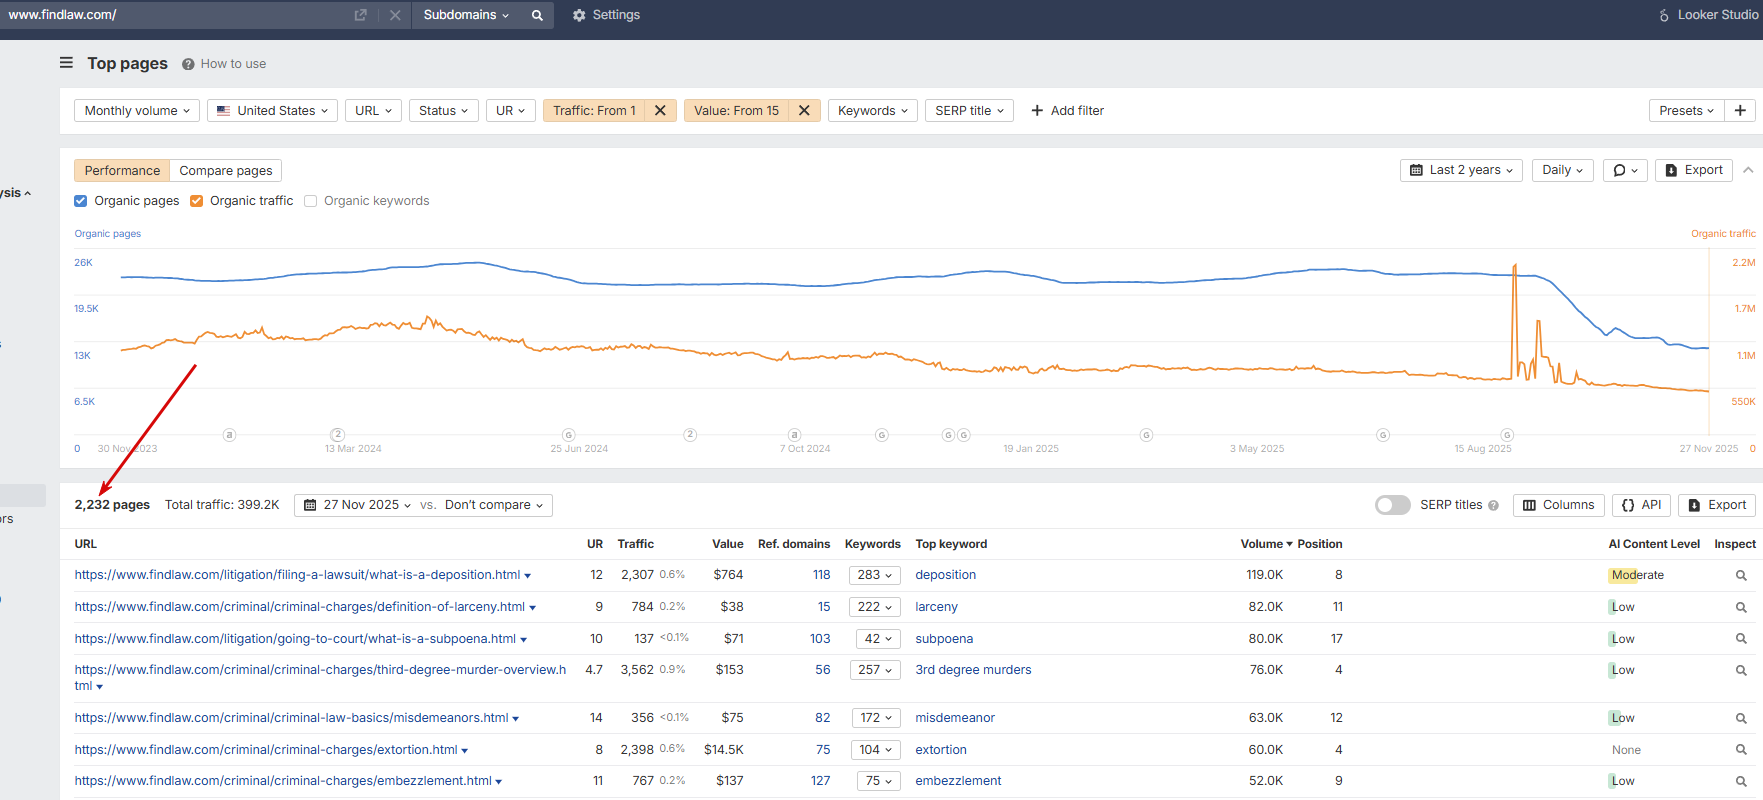1763x800 pixels.
Task: Open the what-is-a-deposition.html URL
Action: pos(297,575)
